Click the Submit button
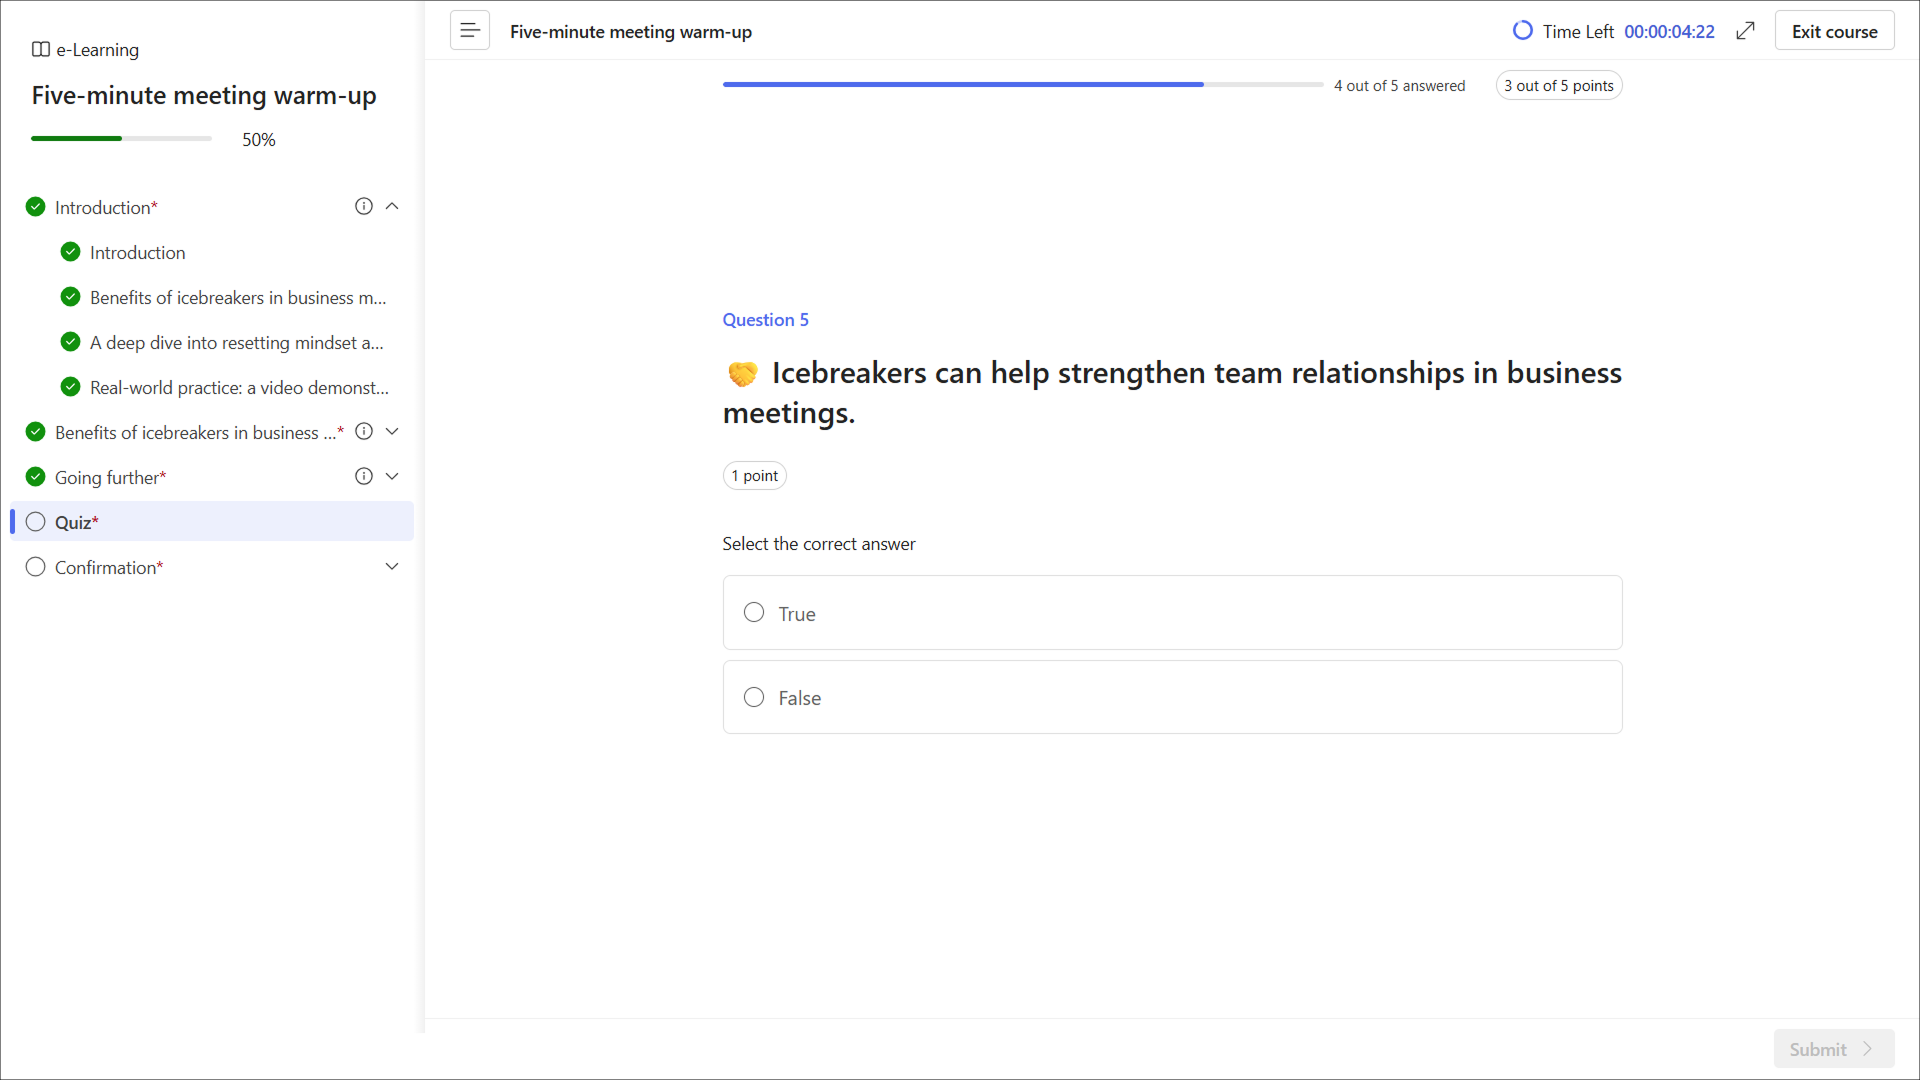This screenshot has width=1920, height=1080. point(1833,1049)
